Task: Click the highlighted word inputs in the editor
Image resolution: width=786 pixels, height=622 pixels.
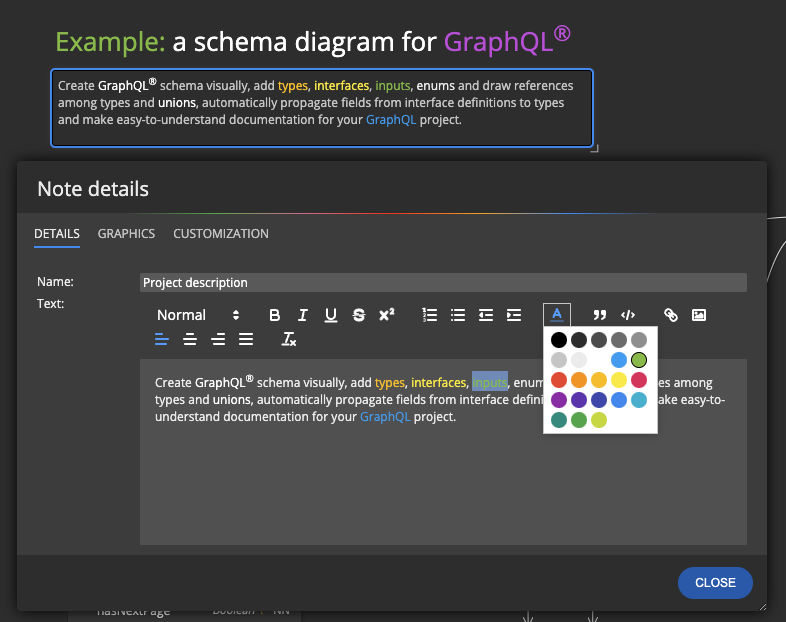Action: tap(490, 383)
